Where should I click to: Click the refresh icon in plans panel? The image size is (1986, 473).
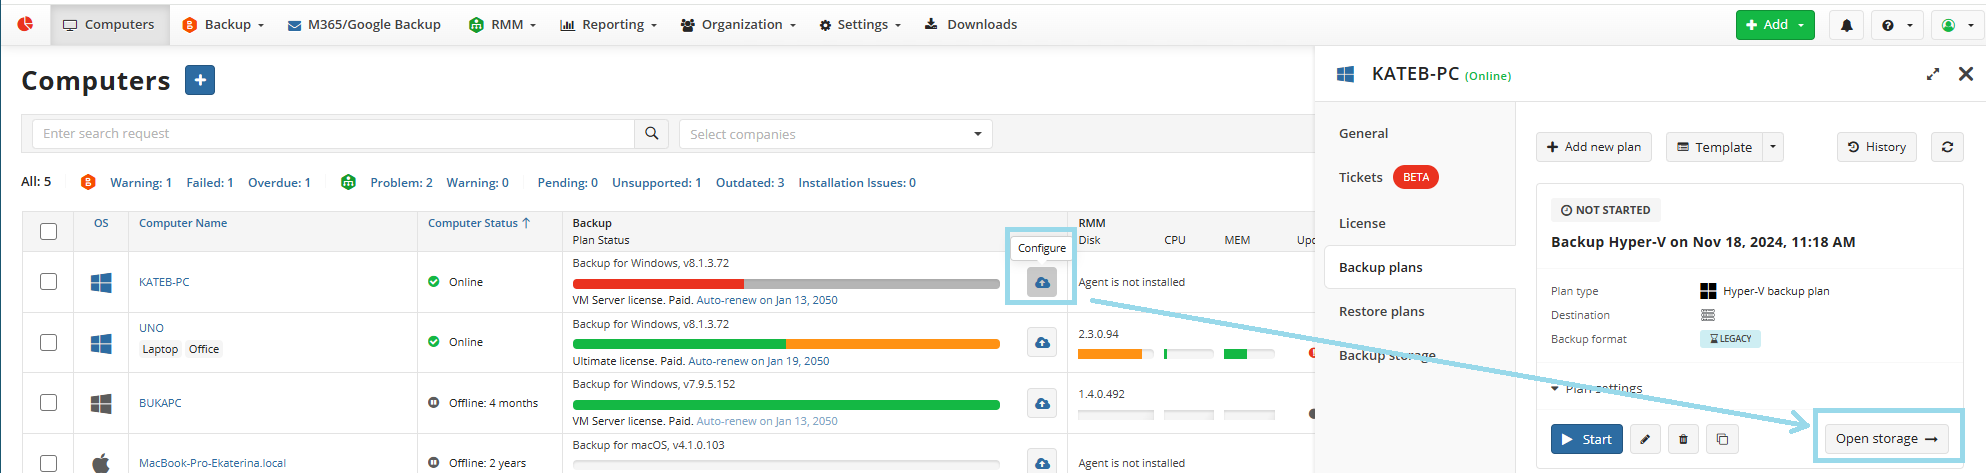pyautogui.click(x=1947, y=147)
